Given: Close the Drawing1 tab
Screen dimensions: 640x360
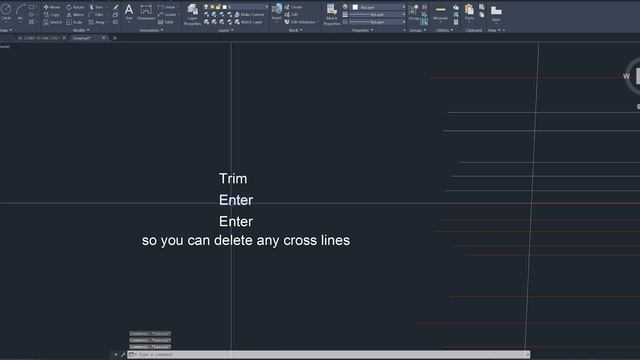Looking at the screenshot, I should pos(104,38).
